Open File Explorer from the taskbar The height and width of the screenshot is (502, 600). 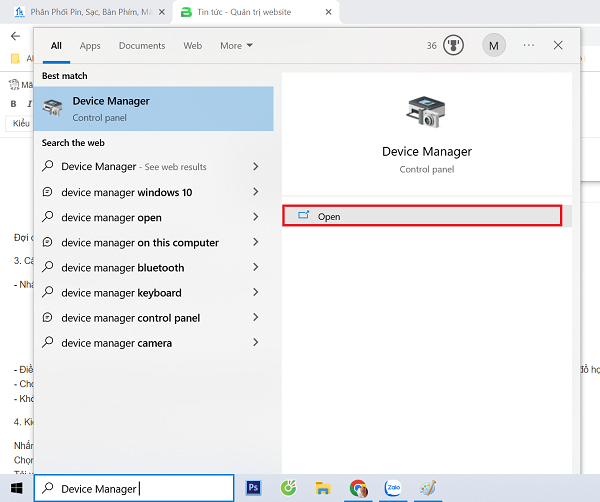pyautogui.click(x=323, y=488)
